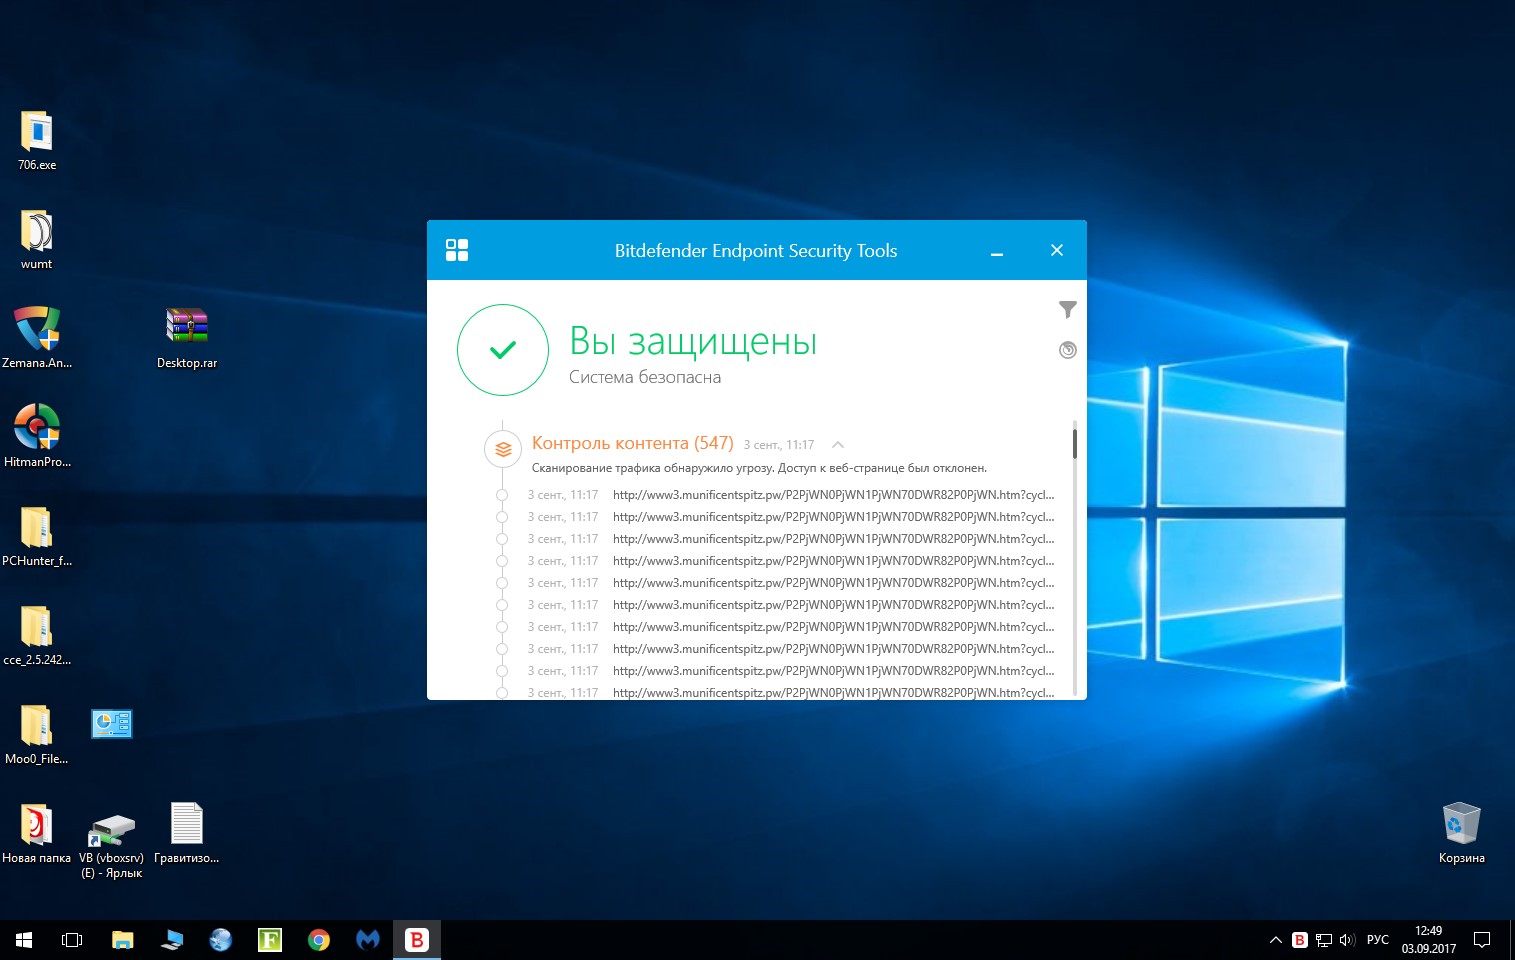1515x960 pixels.
Task: Open Bitdefender from the taskbar
Action: (416, 940)
